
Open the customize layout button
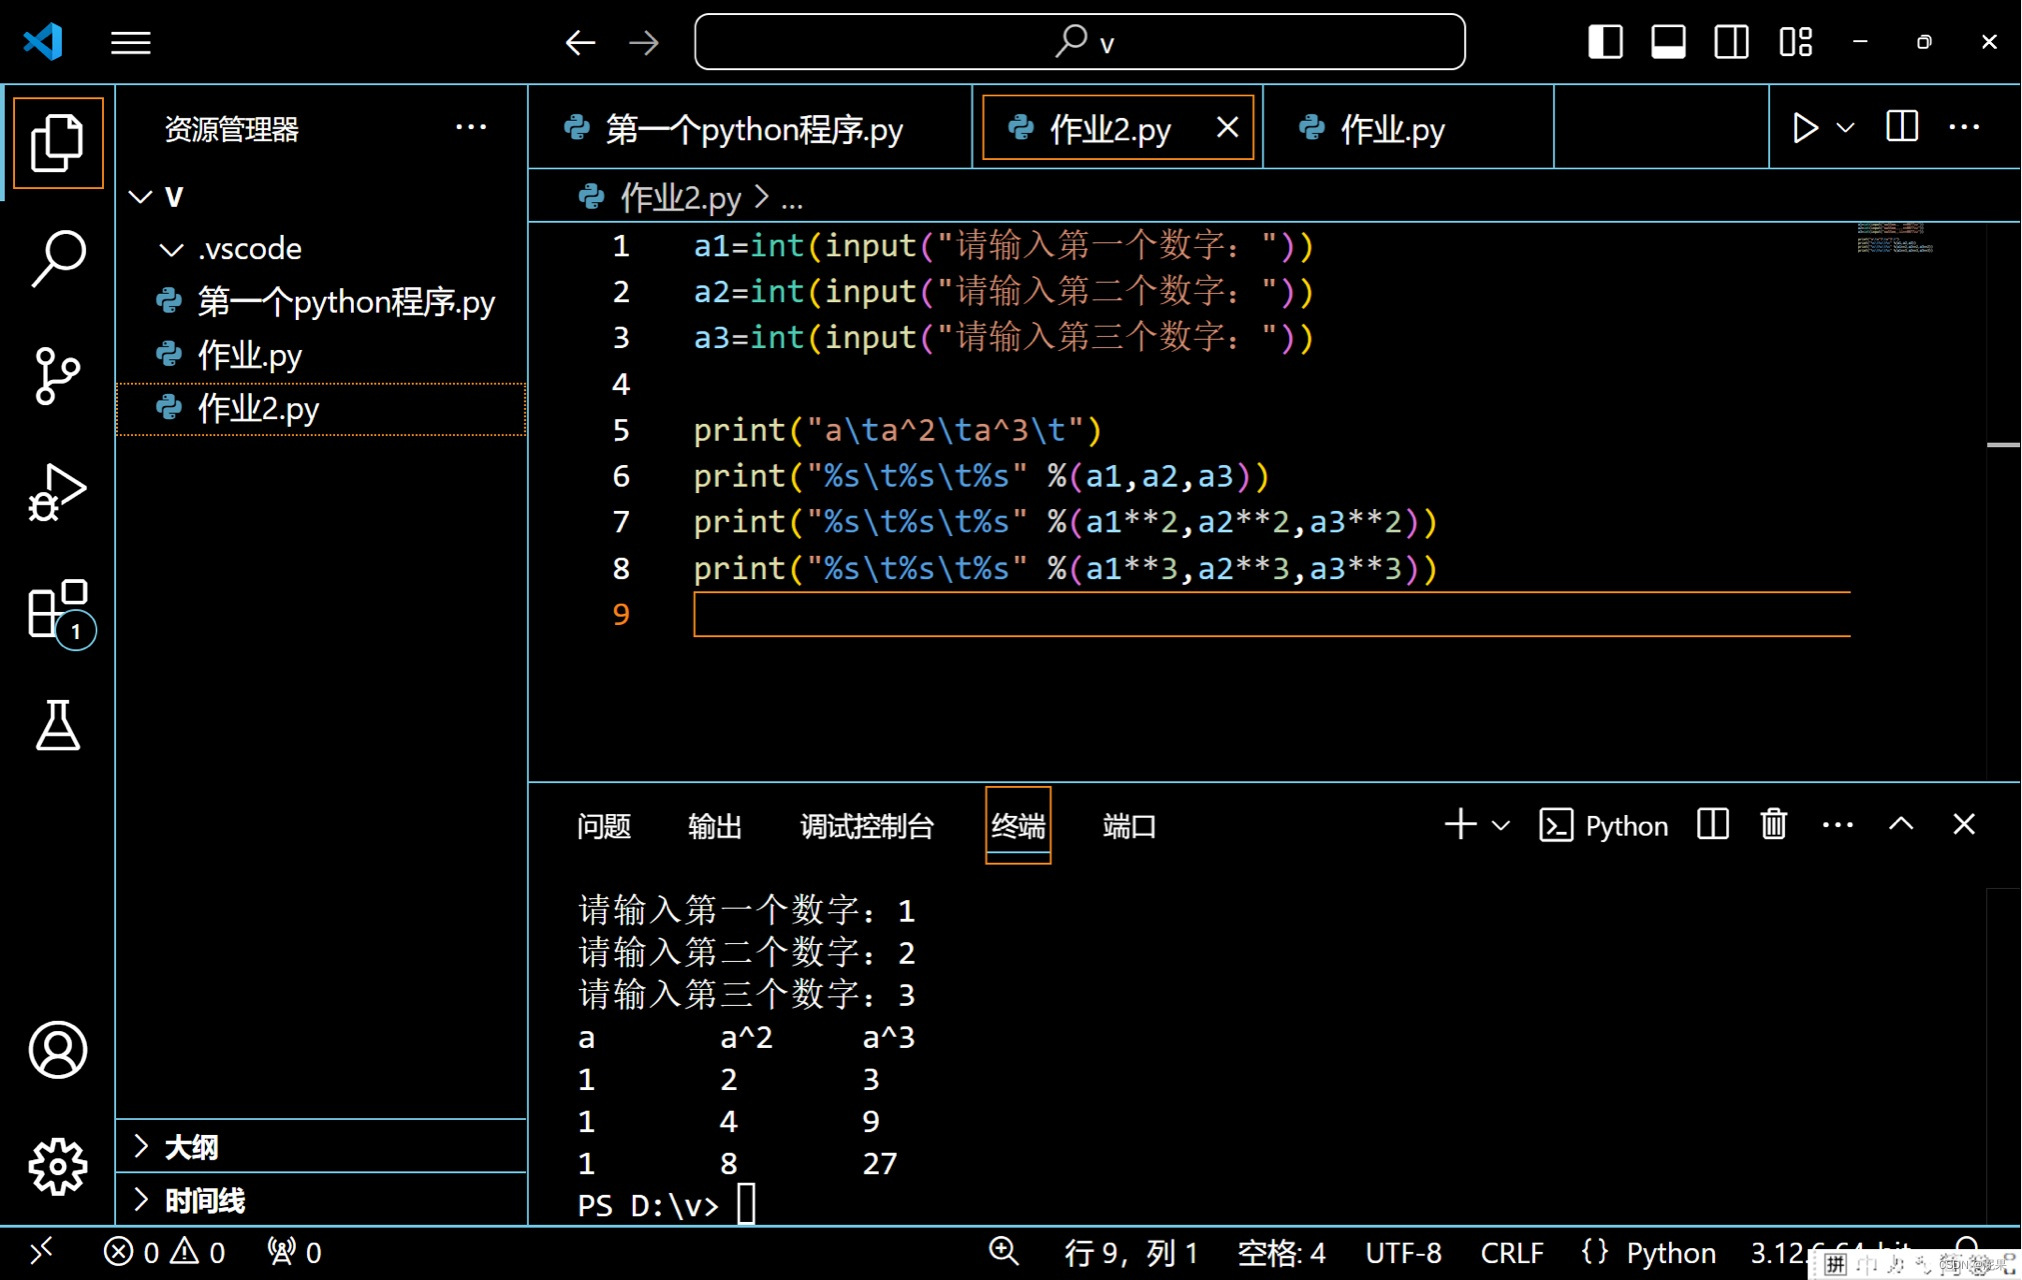tap(1795, 42)
